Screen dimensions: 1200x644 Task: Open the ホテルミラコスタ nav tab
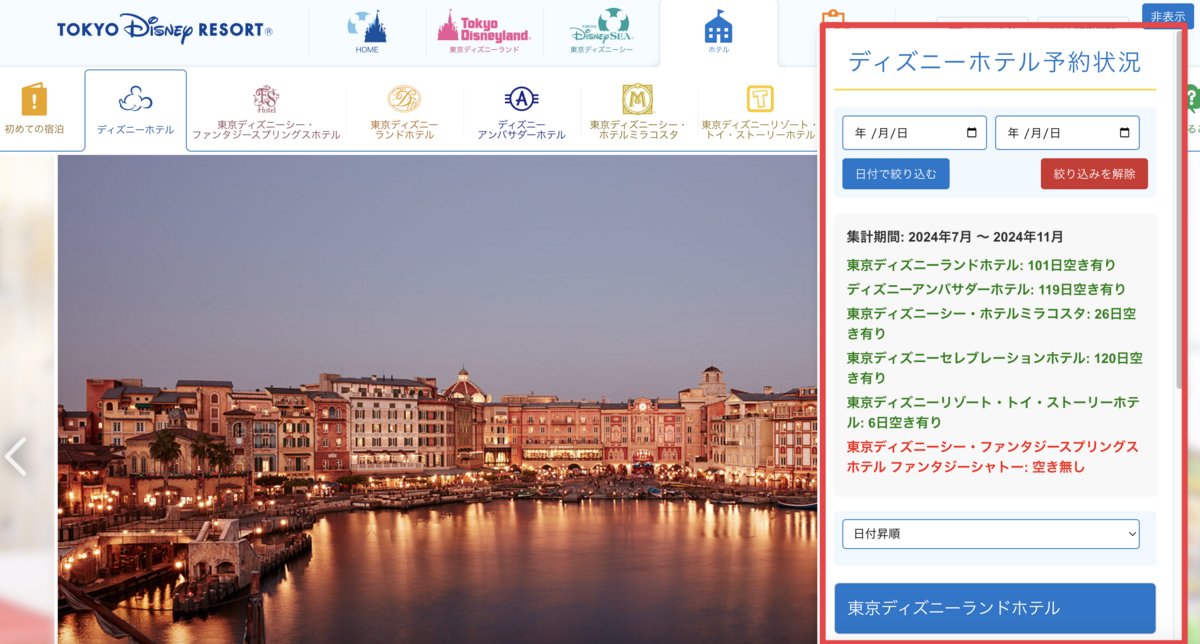pyautogui.click(x=637, y=112)
